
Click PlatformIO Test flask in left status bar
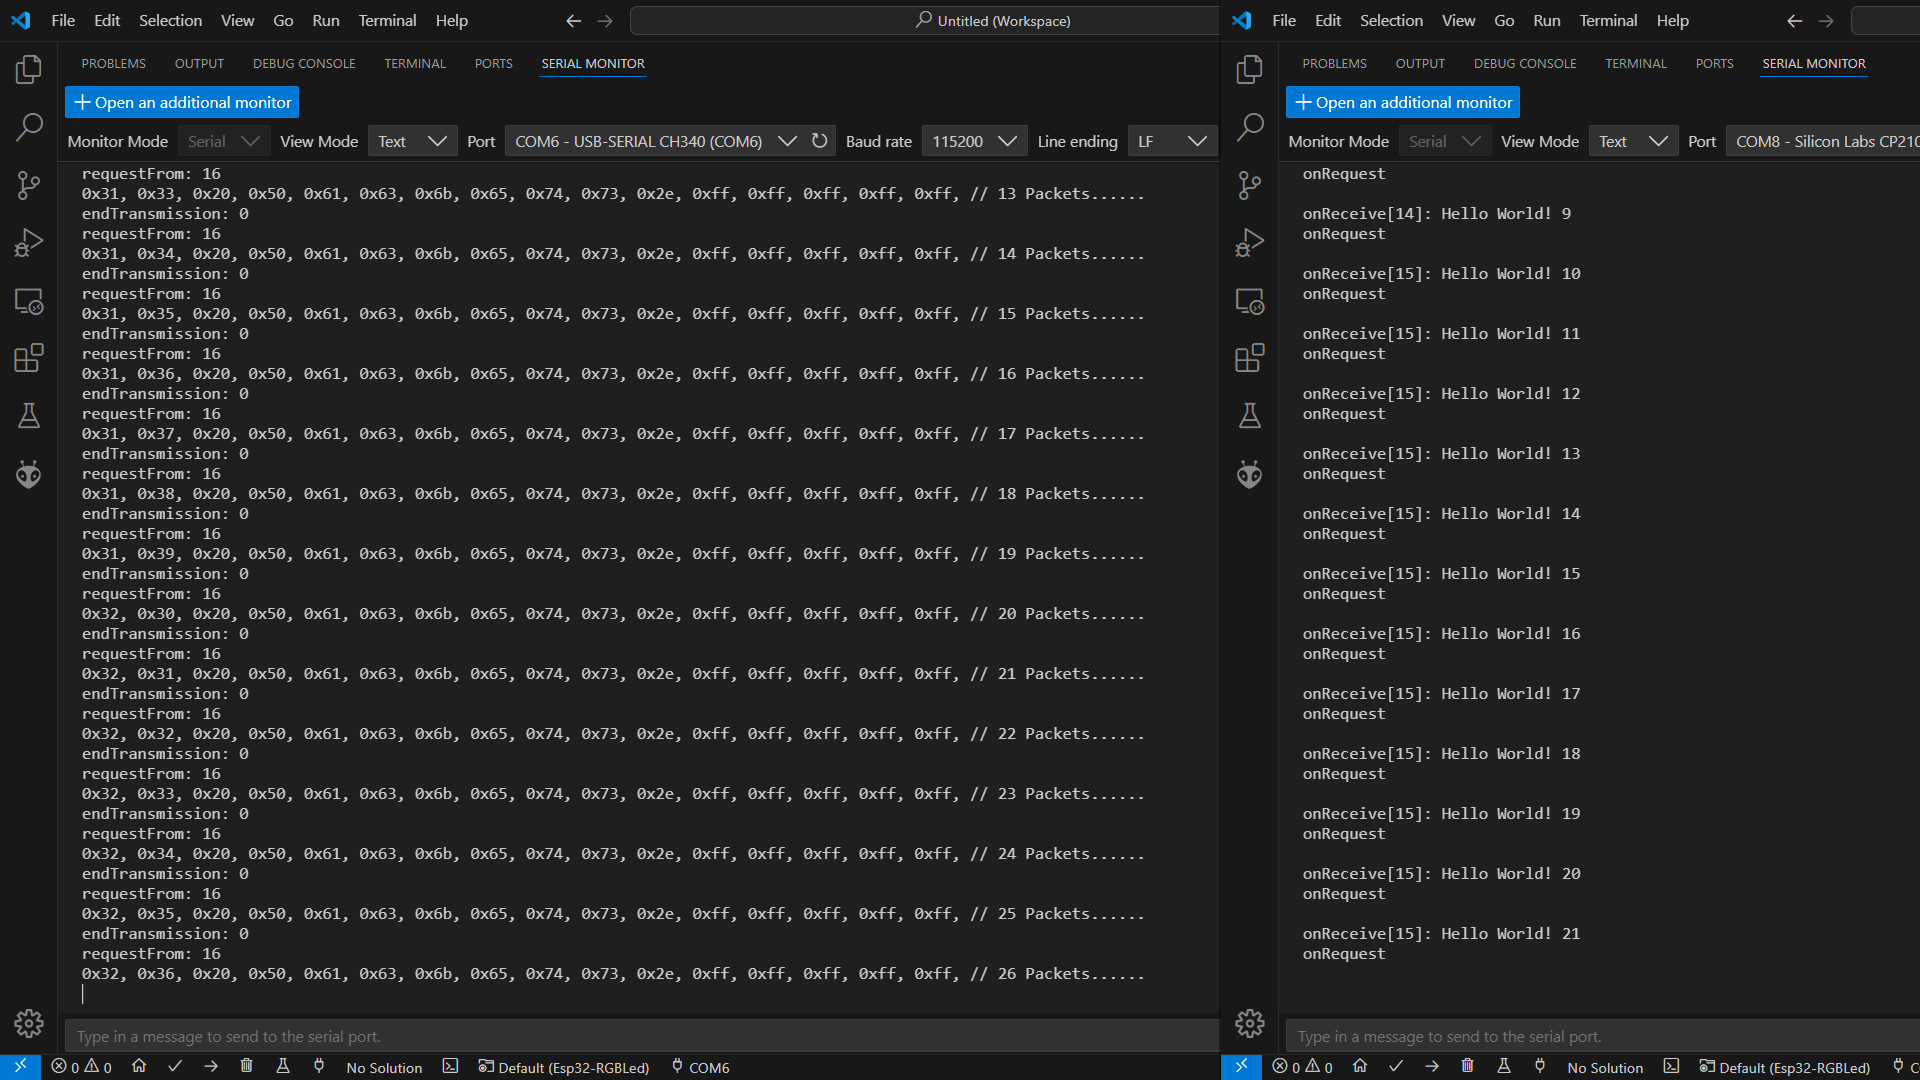[x=283, y=1067]
